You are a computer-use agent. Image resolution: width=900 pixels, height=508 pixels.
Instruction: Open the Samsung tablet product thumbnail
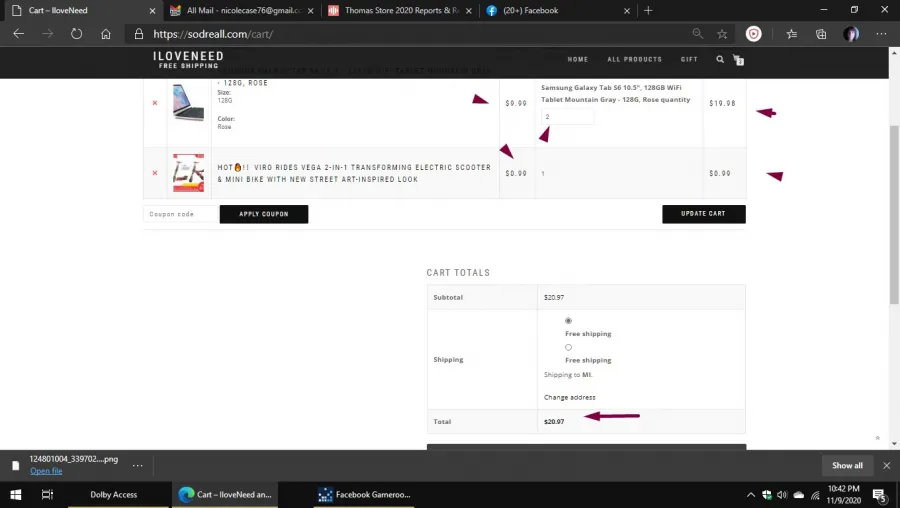click(x=188, y=102)
